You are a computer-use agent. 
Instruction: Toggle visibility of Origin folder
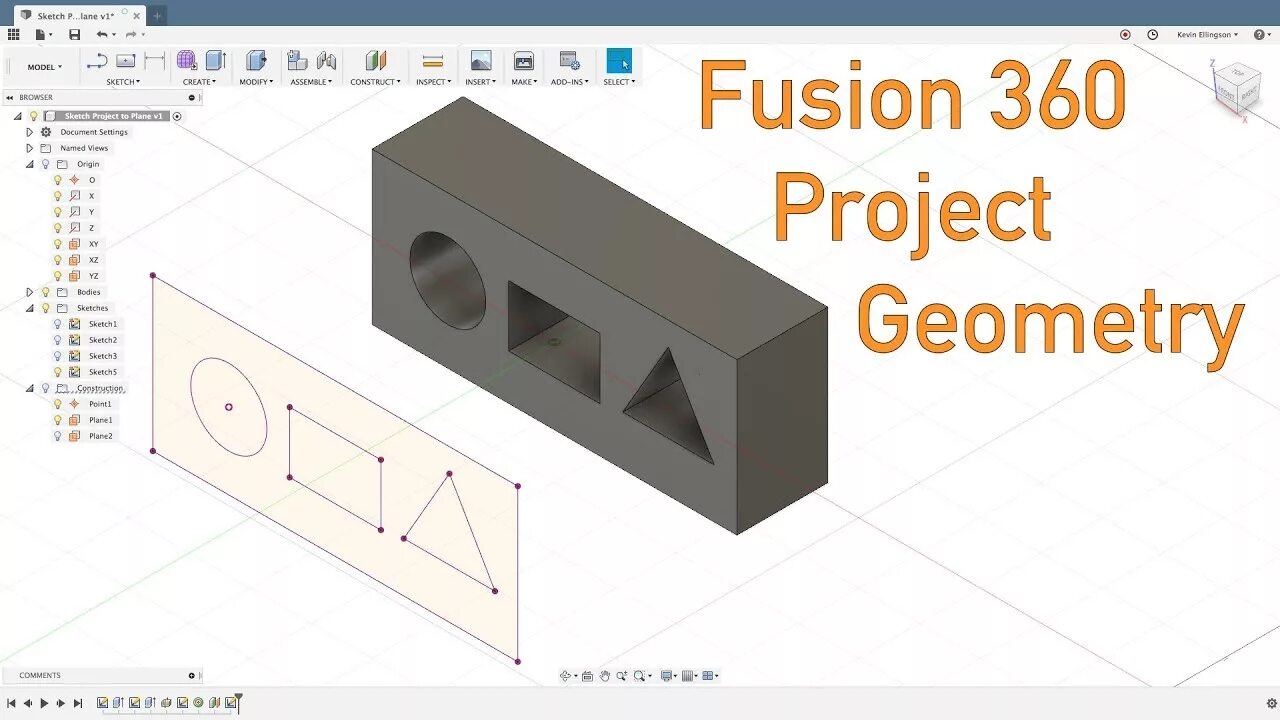(x=45, y=164)
